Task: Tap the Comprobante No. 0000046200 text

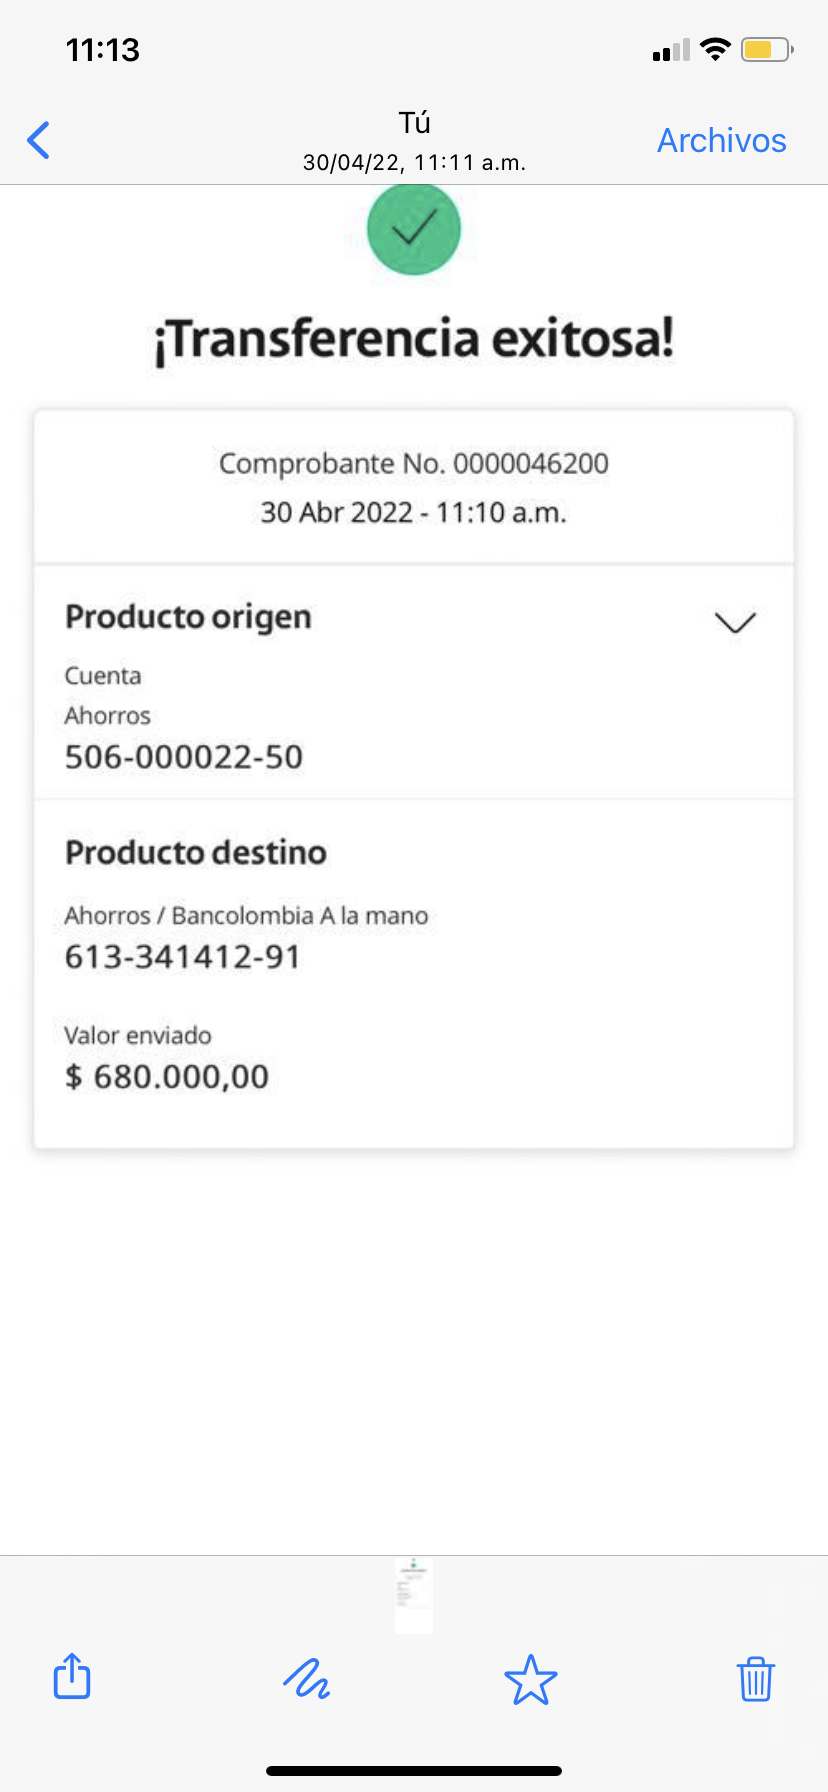Action: (x=414, y=464)
